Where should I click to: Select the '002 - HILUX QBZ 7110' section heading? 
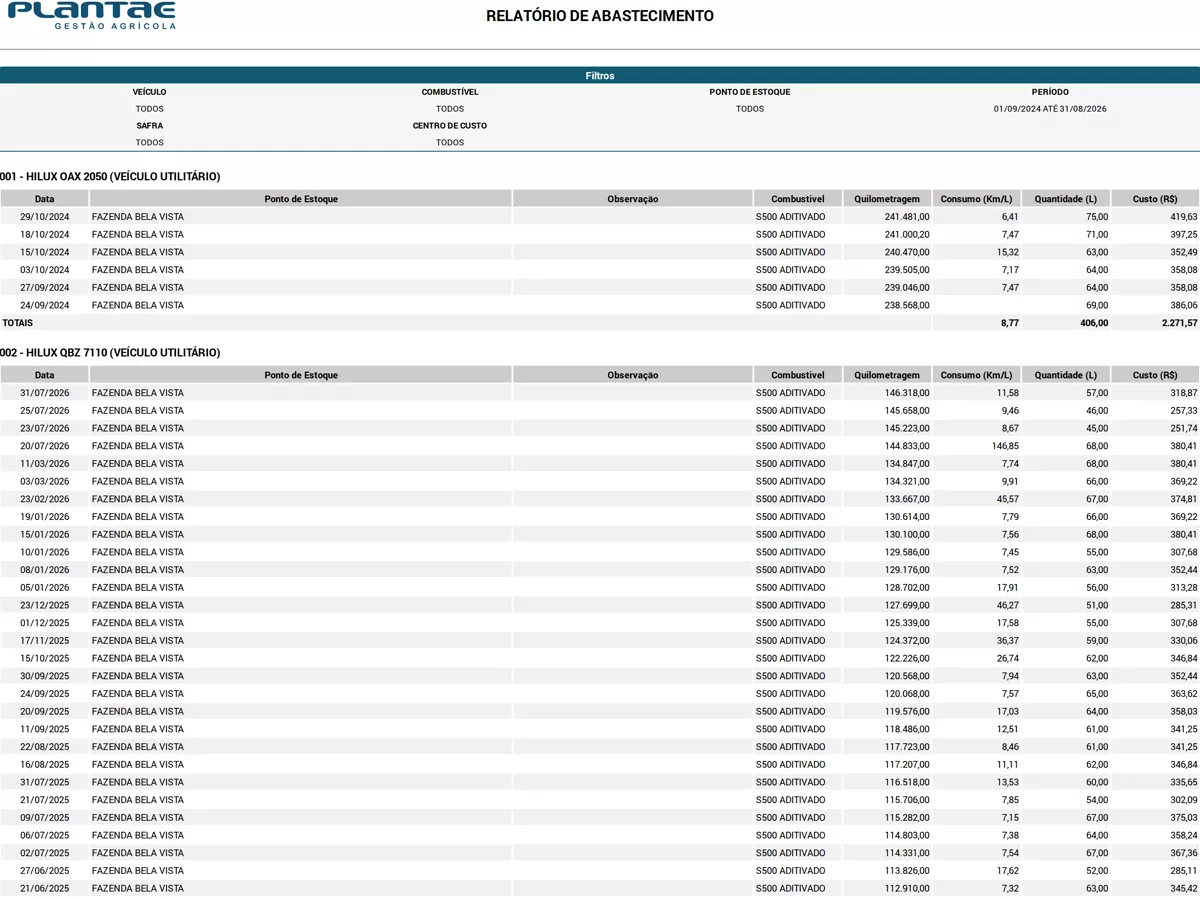point(110,353)
